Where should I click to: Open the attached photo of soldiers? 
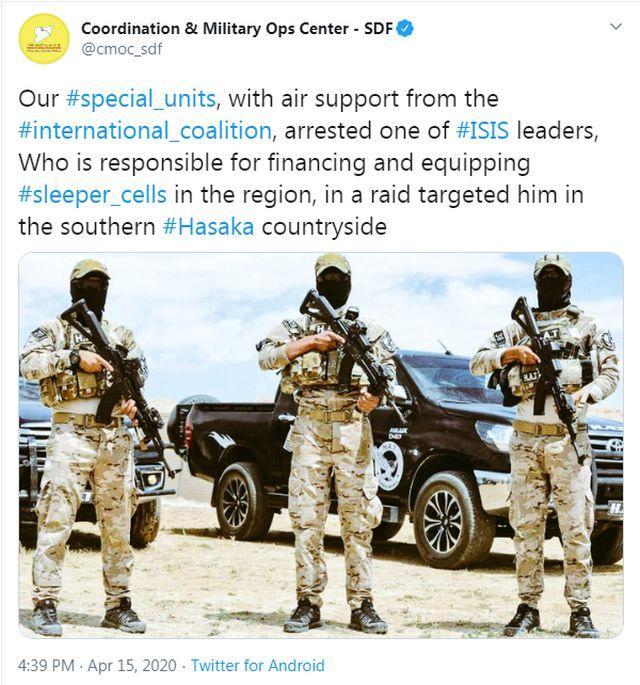(321, 445)
